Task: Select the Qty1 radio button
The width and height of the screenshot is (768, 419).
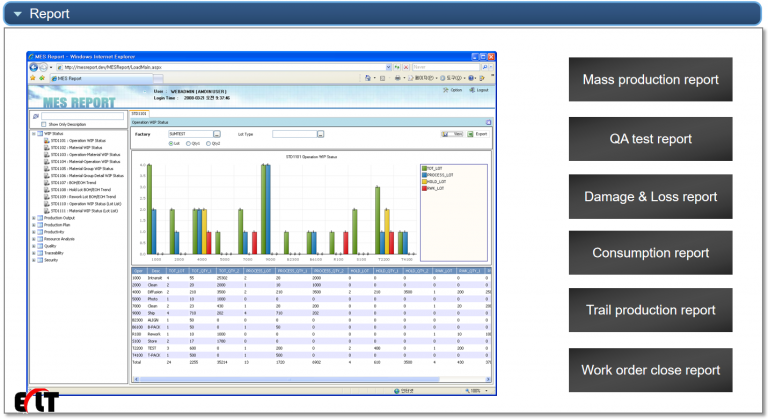Action: pos(189,142)
